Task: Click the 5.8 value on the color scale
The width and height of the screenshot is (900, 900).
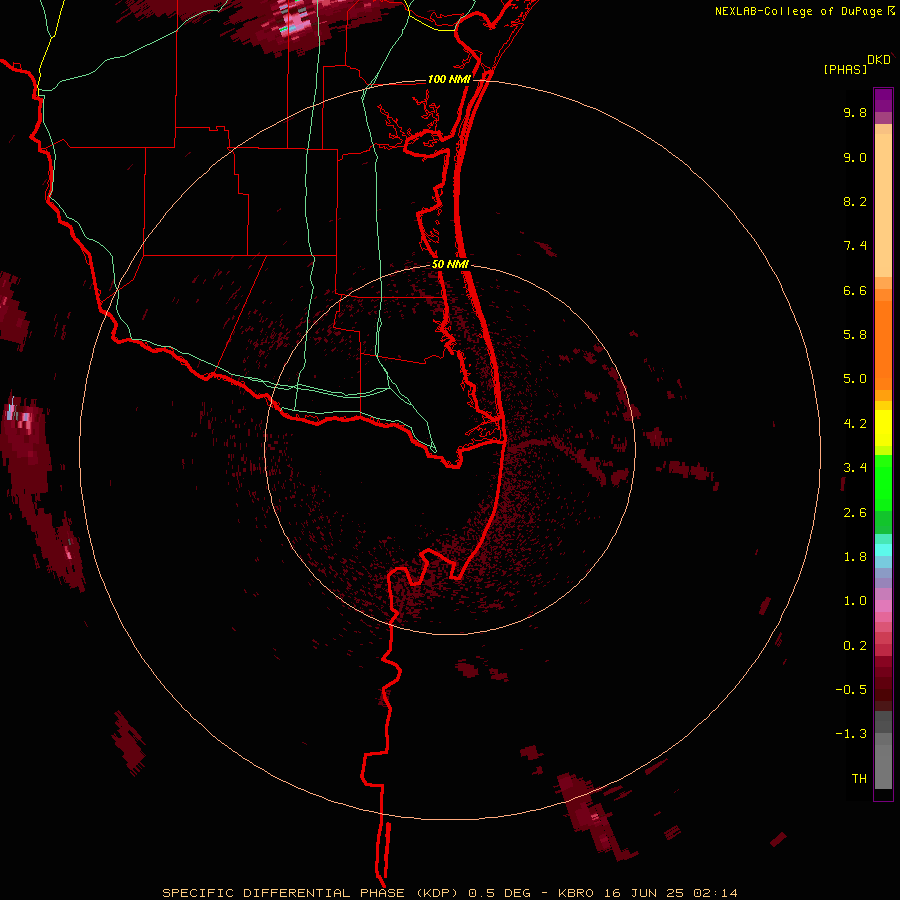Action: click(x=855, y=335)
